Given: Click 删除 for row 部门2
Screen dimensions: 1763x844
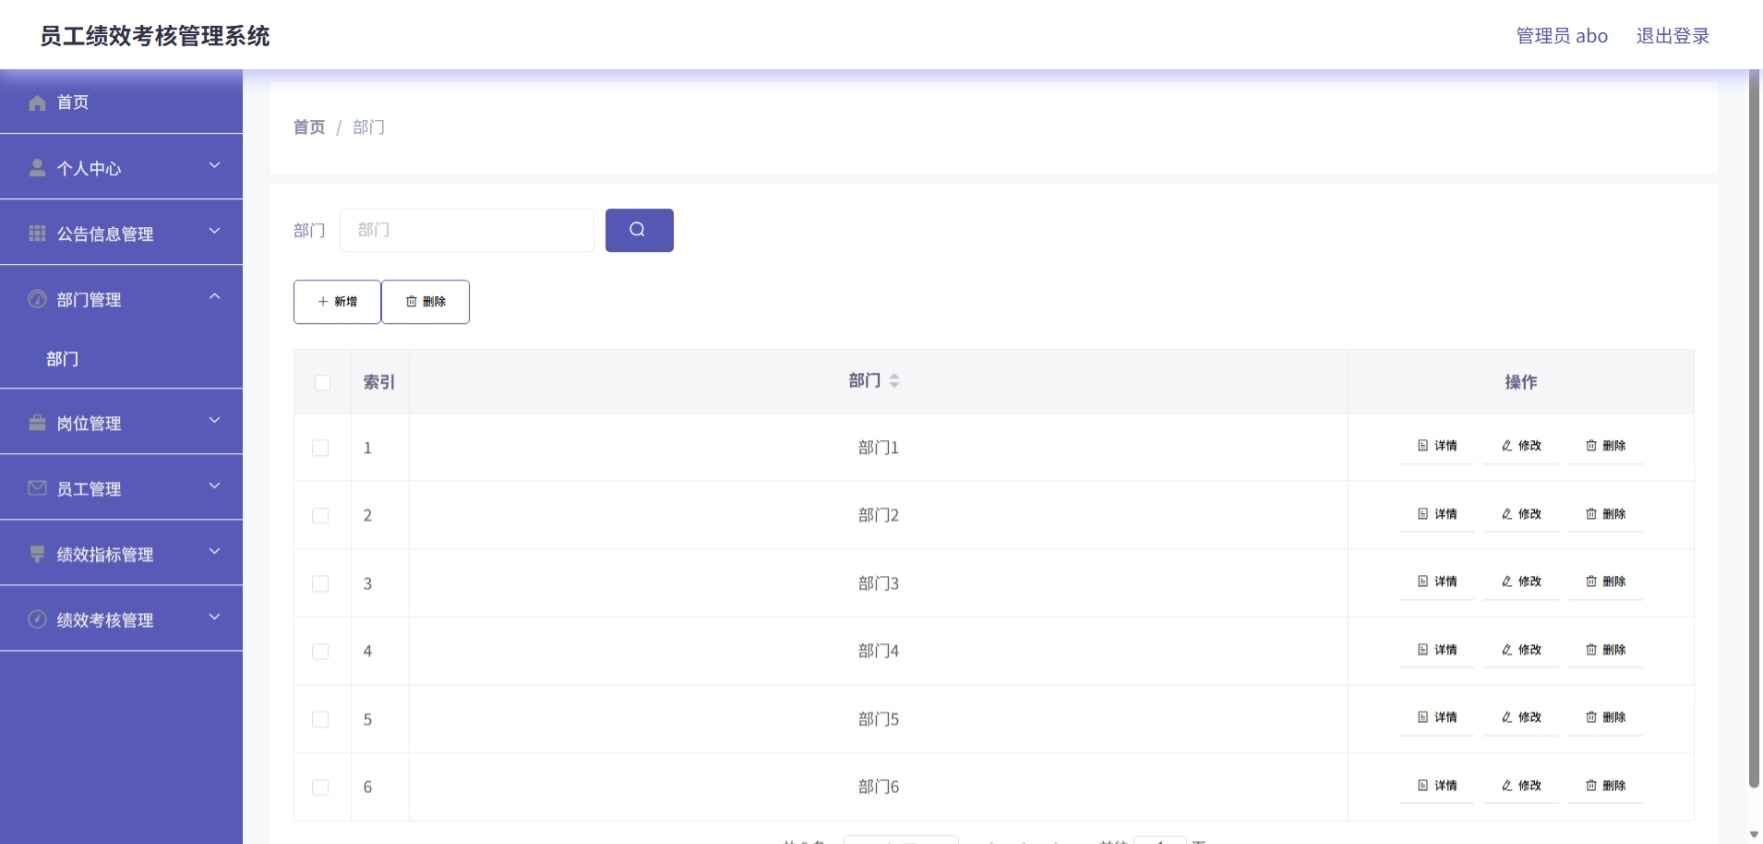Looking at the screenshot, I should (1606, 514).
